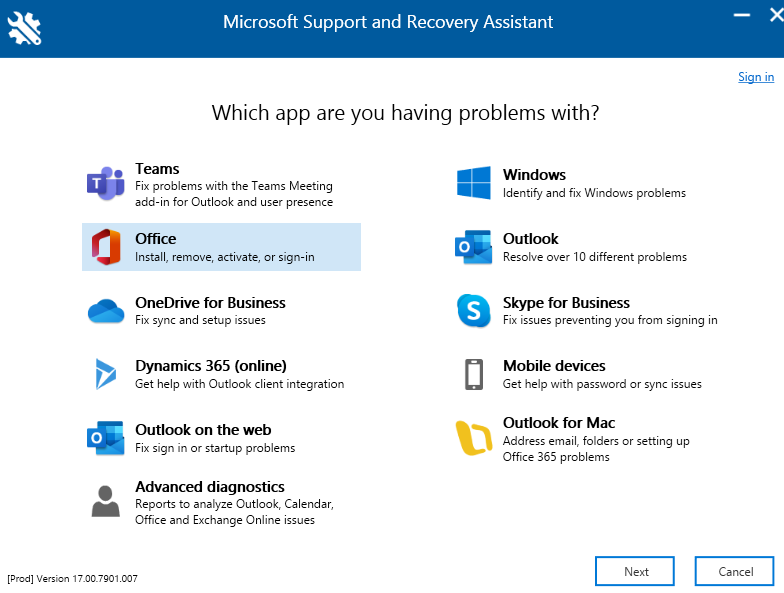
Task: Click 'Get help with Outlook client integration' text
Action: [x=240, y=384]
